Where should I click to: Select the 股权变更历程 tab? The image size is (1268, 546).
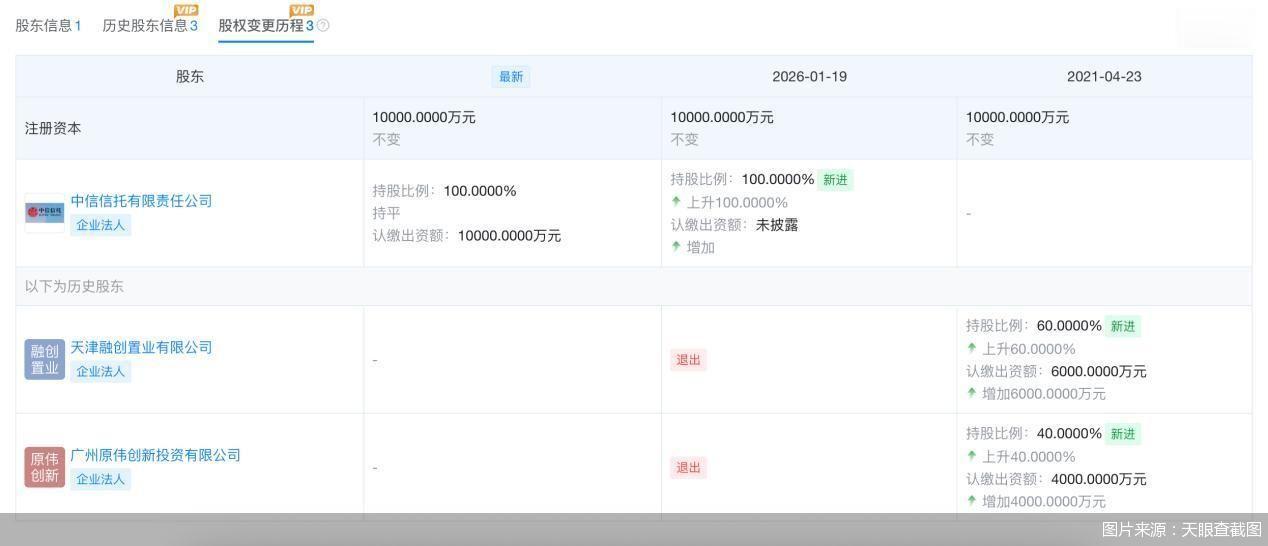coord(266,25)
